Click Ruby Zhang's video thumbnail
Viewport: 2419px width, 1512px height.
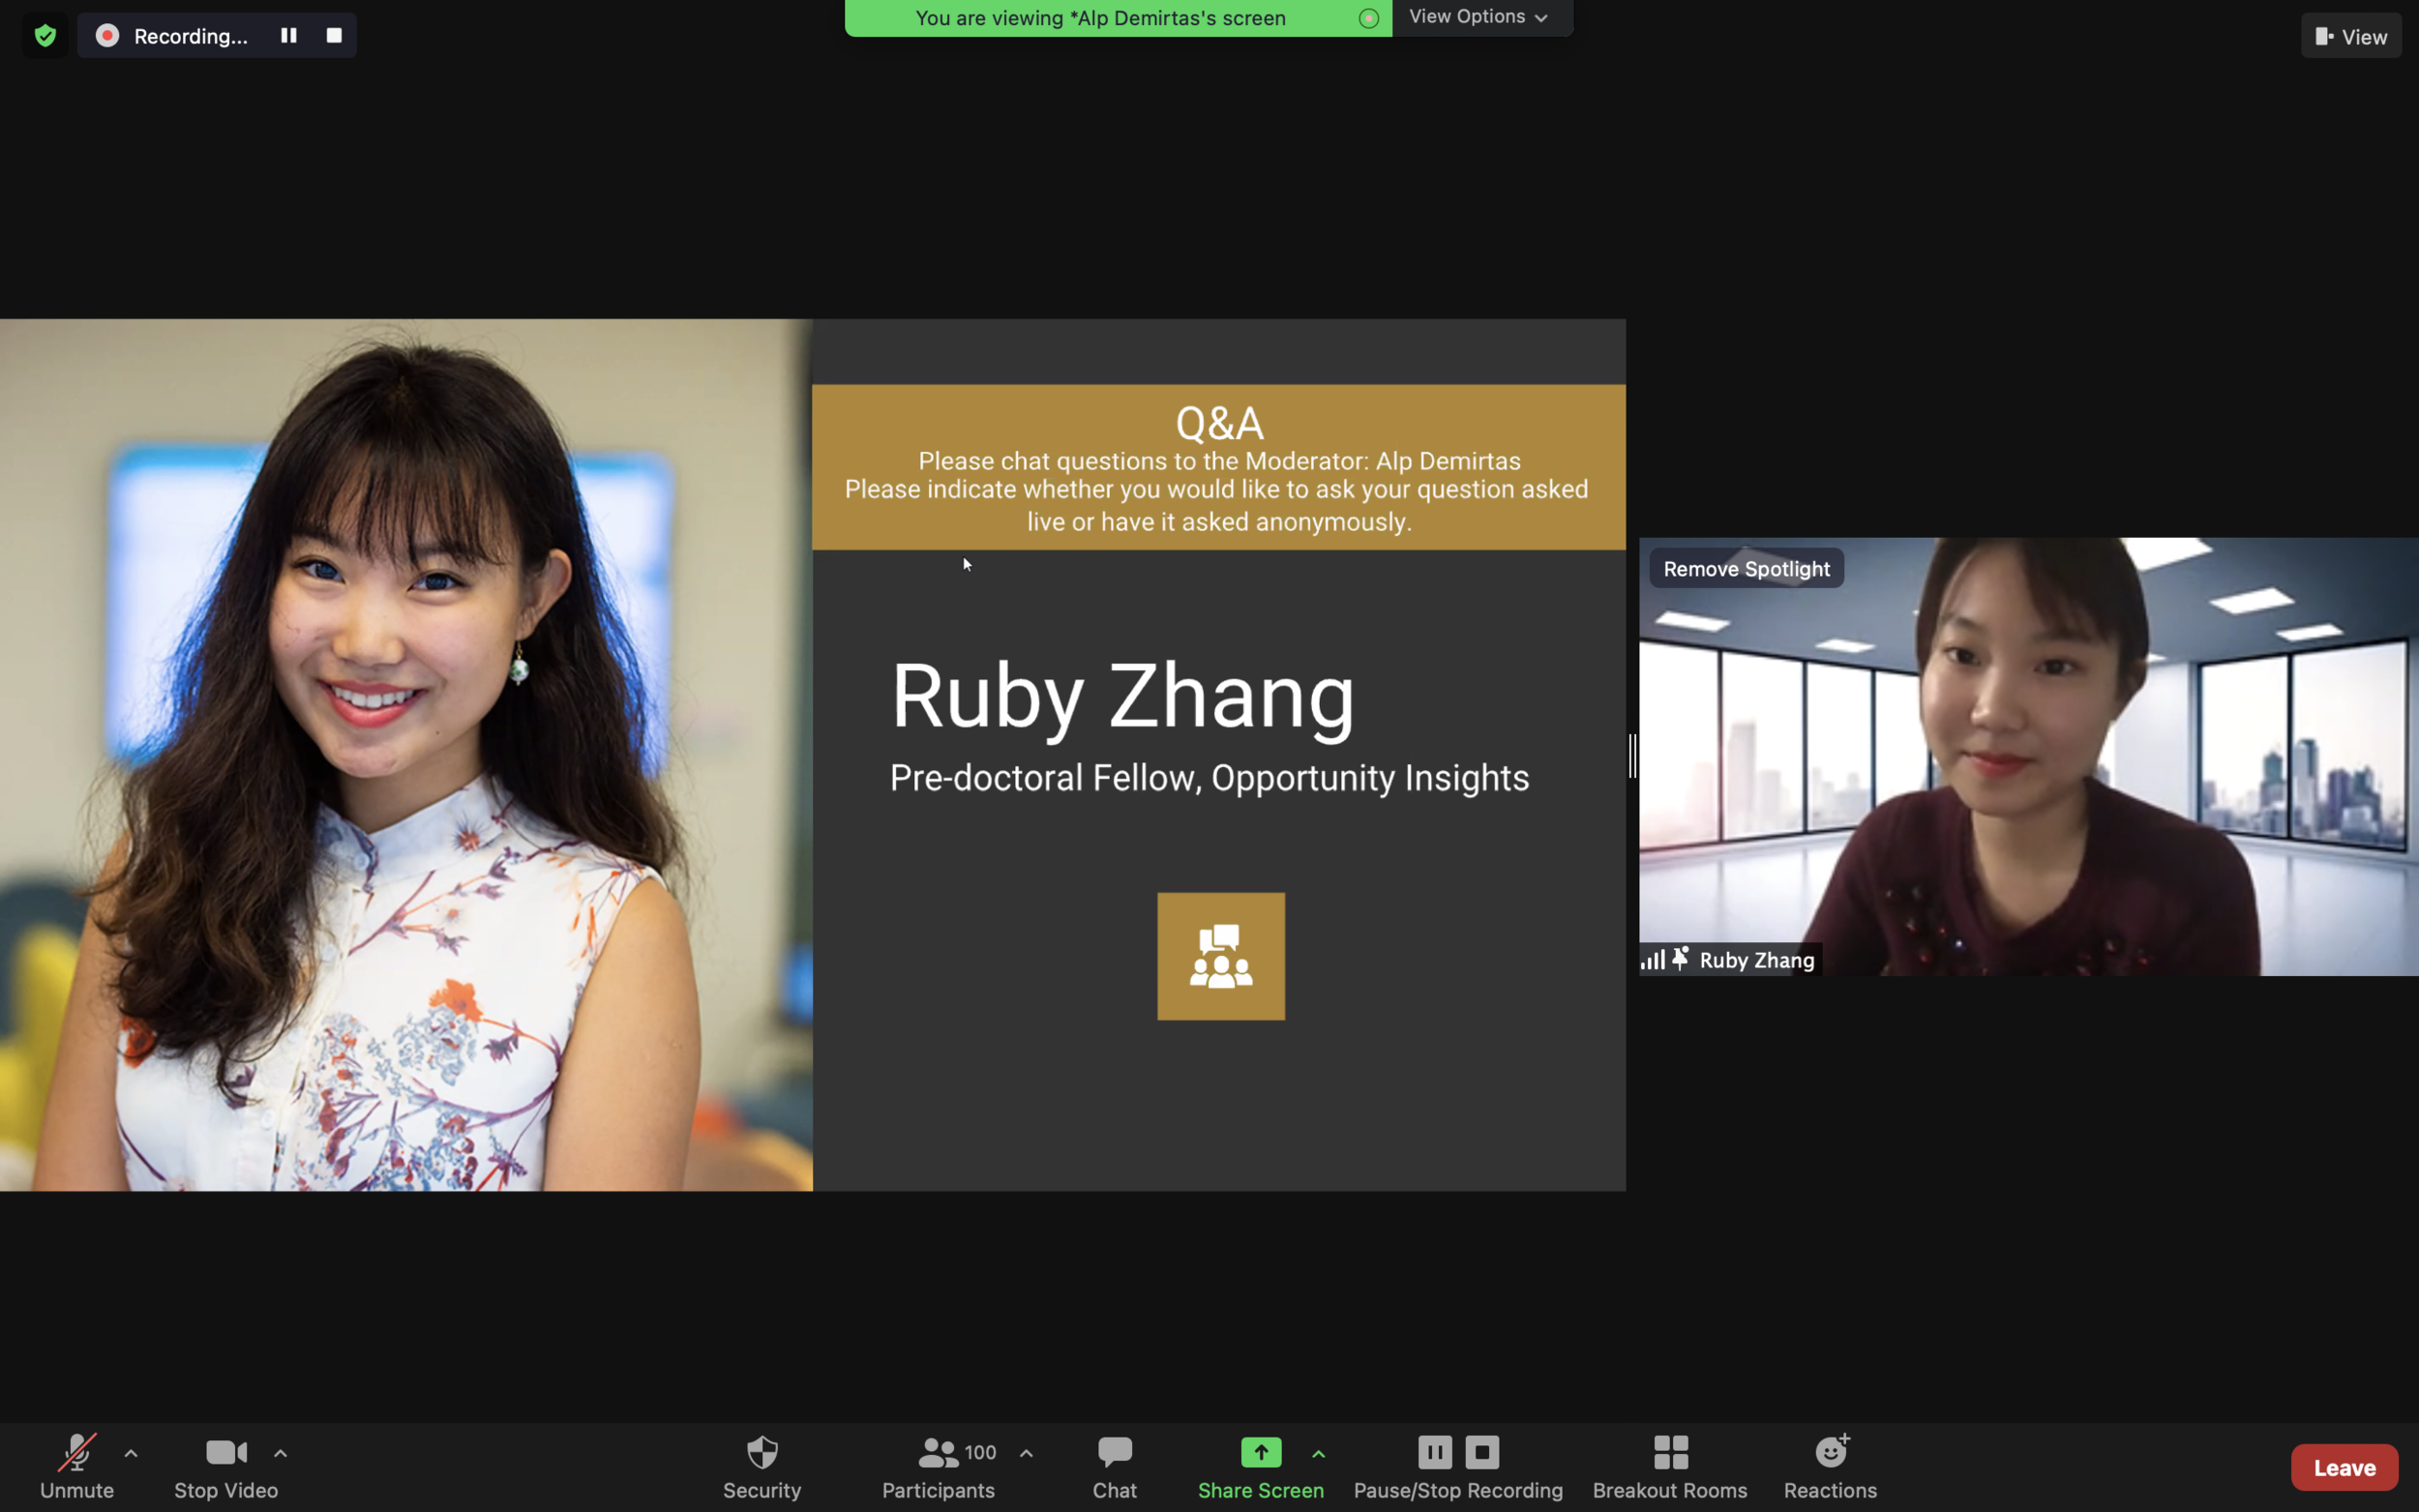[2028, 757]
